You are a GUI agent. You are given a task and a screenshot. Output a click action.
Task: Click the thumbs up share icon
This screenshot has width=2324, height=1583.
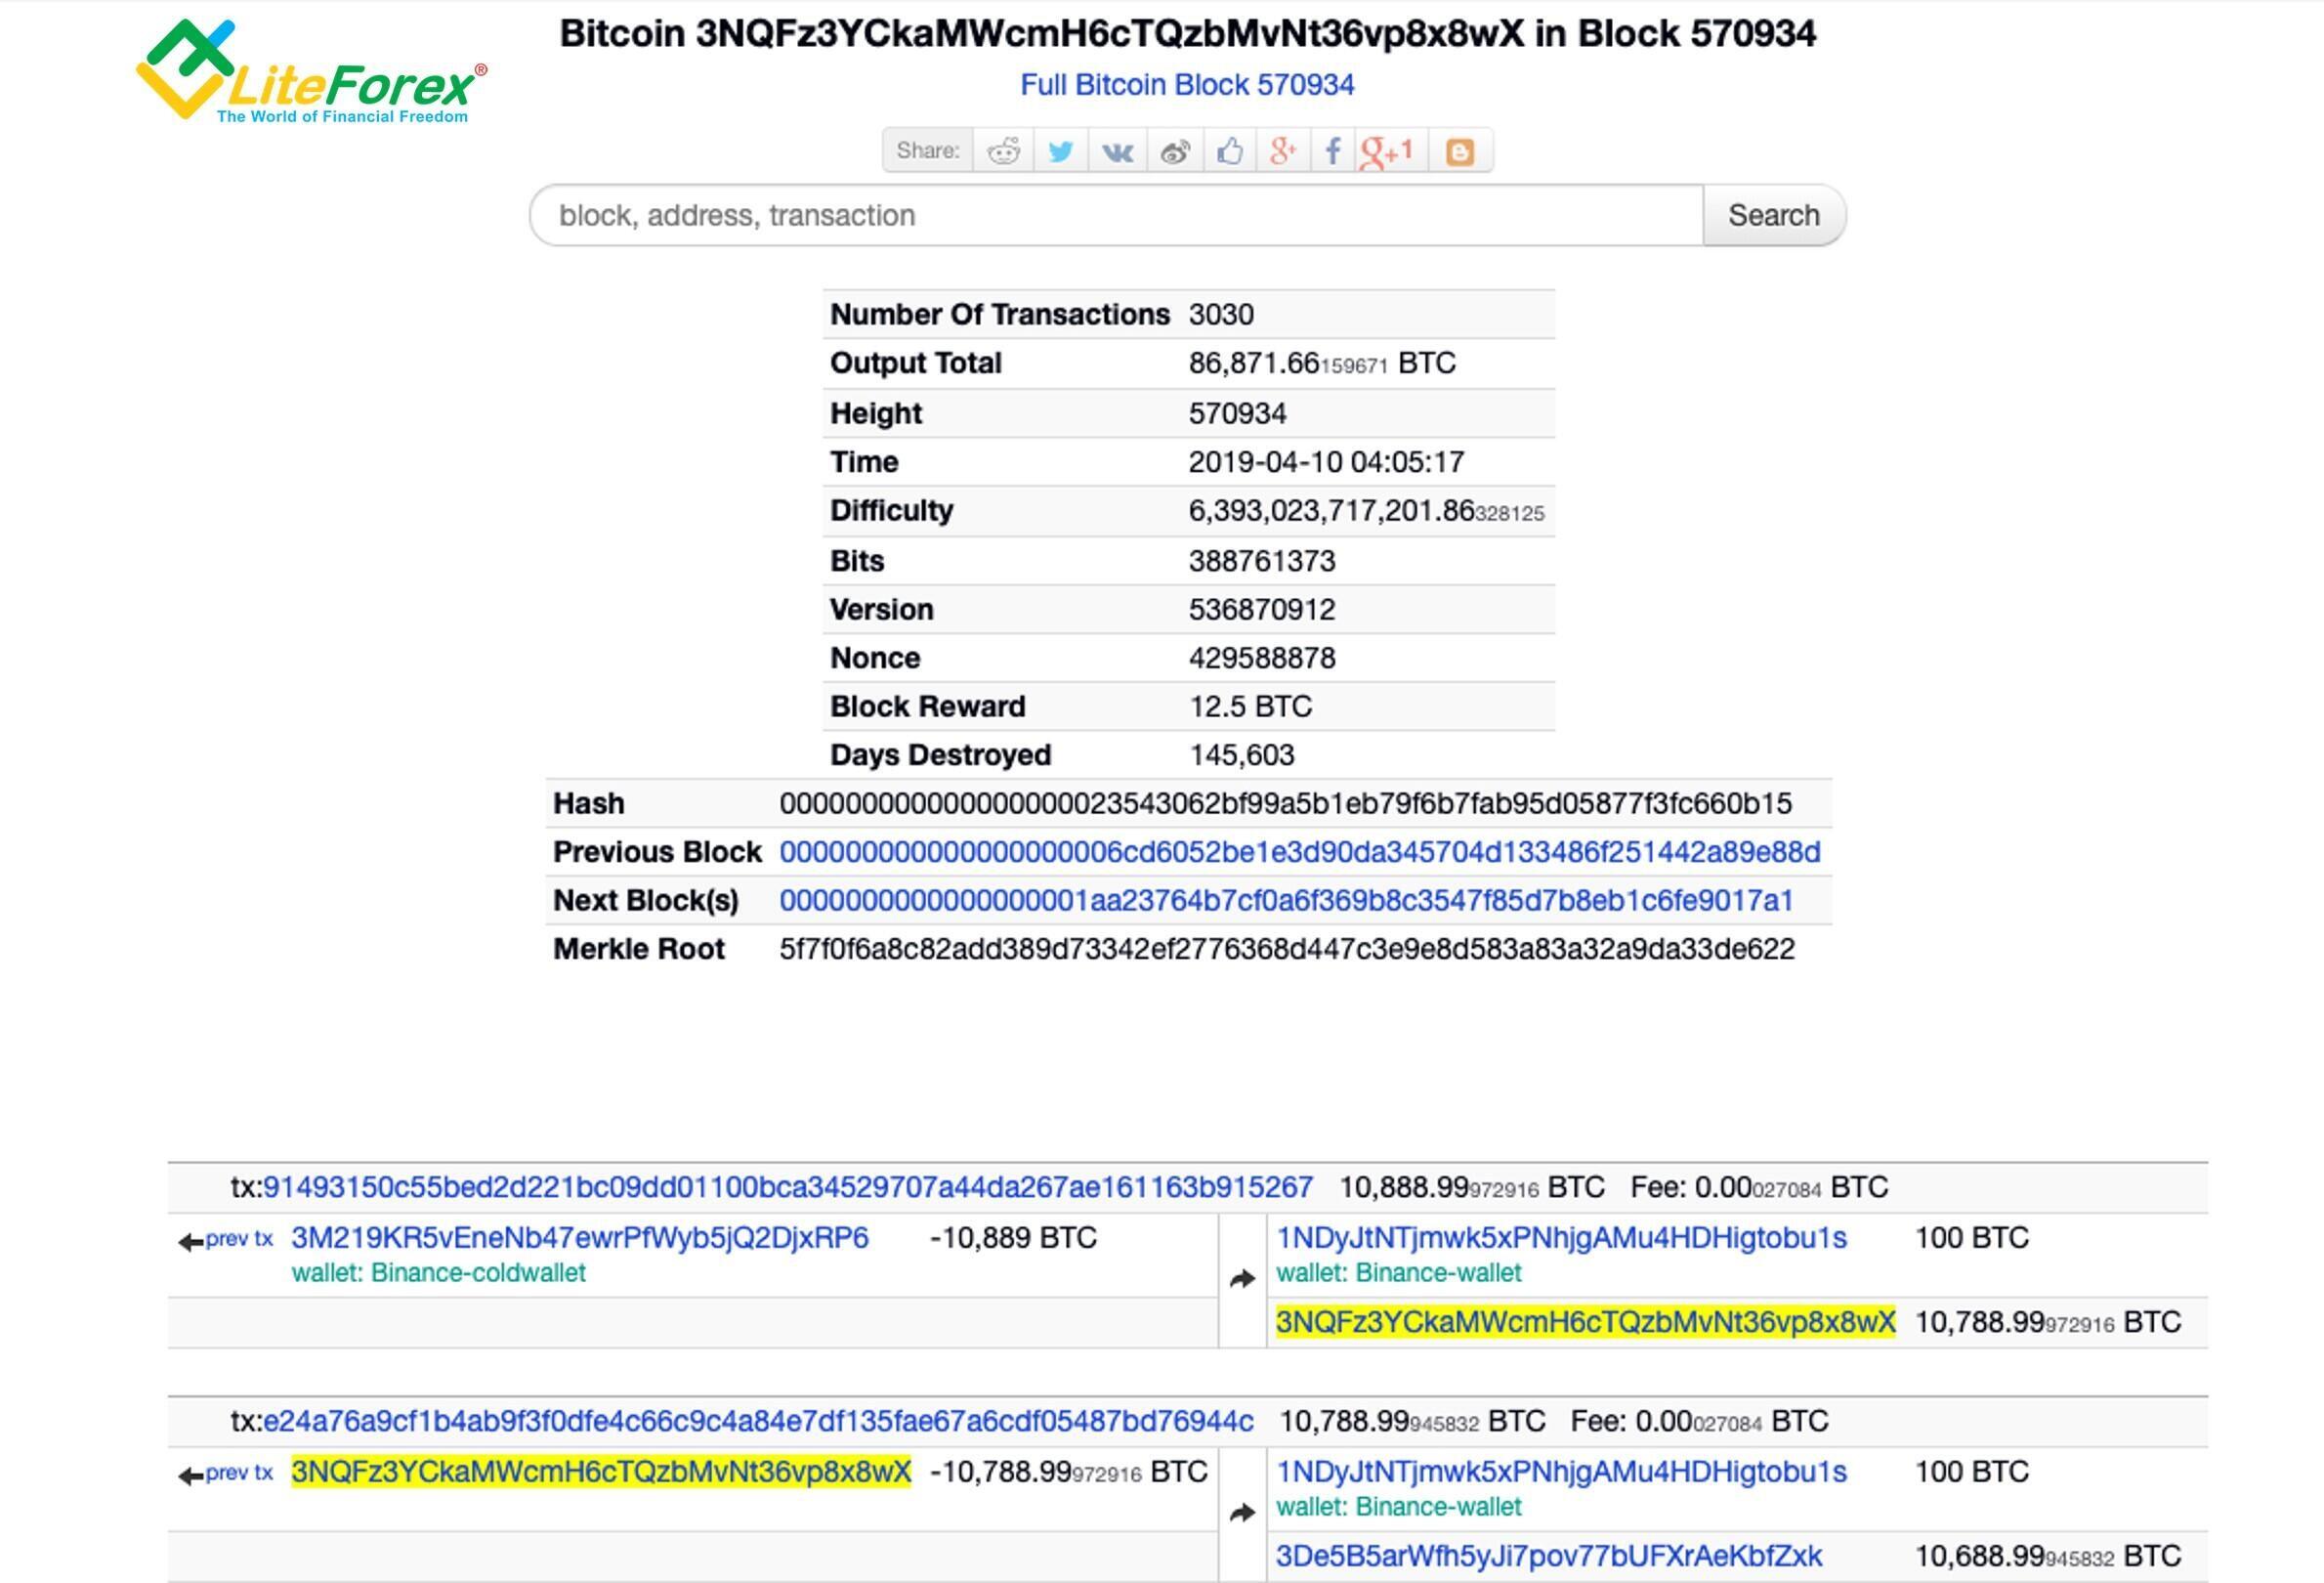pos(1229,150)
